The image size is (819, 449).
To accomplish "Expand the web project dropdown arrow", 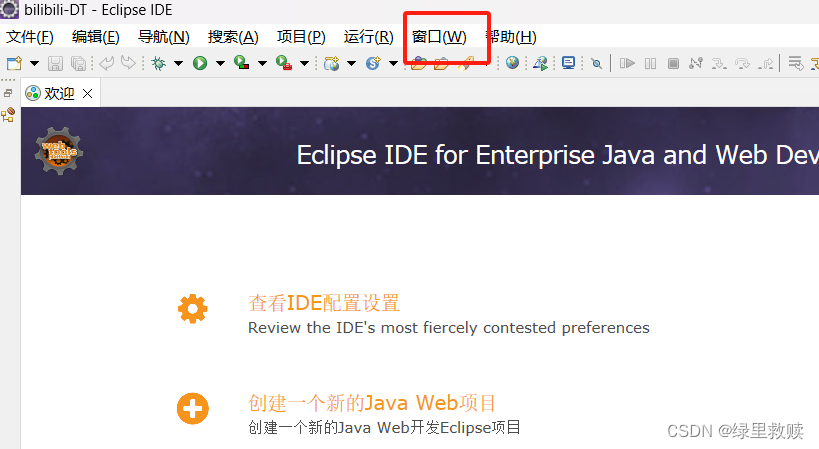I will [x=352, y=64].
